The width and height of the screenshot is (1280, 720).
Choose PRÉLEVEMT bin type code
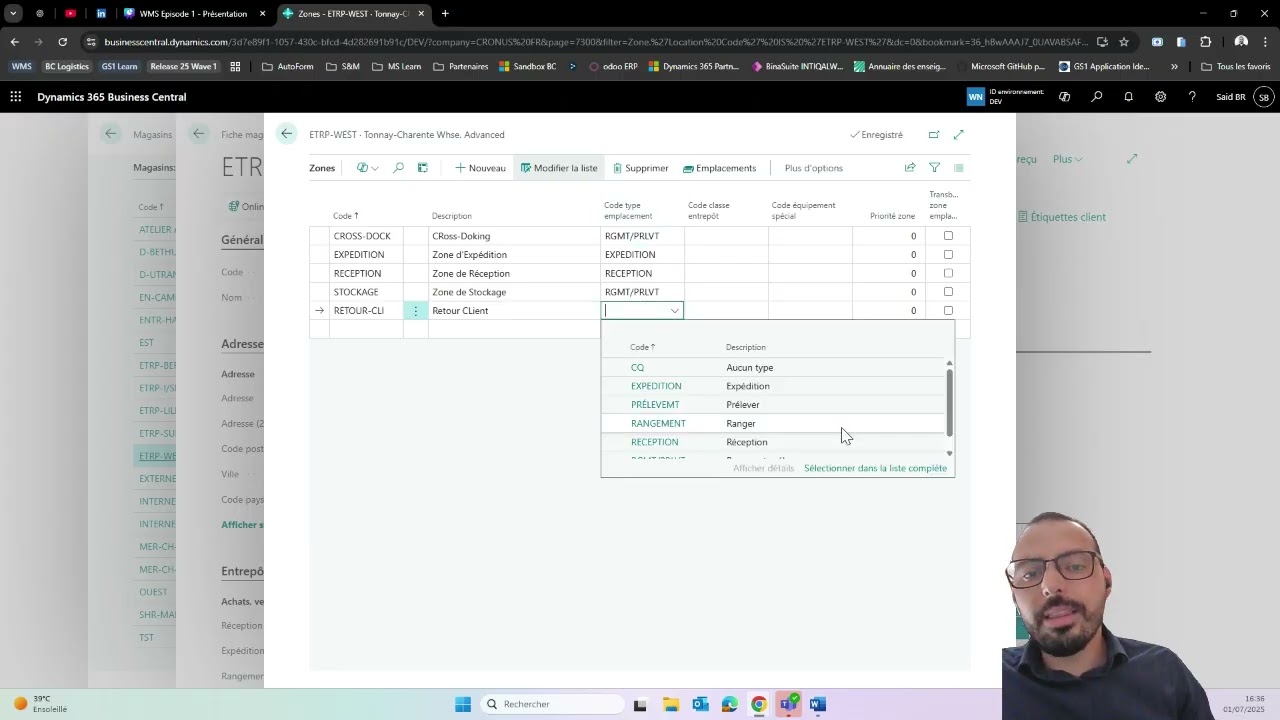(655, 405)
